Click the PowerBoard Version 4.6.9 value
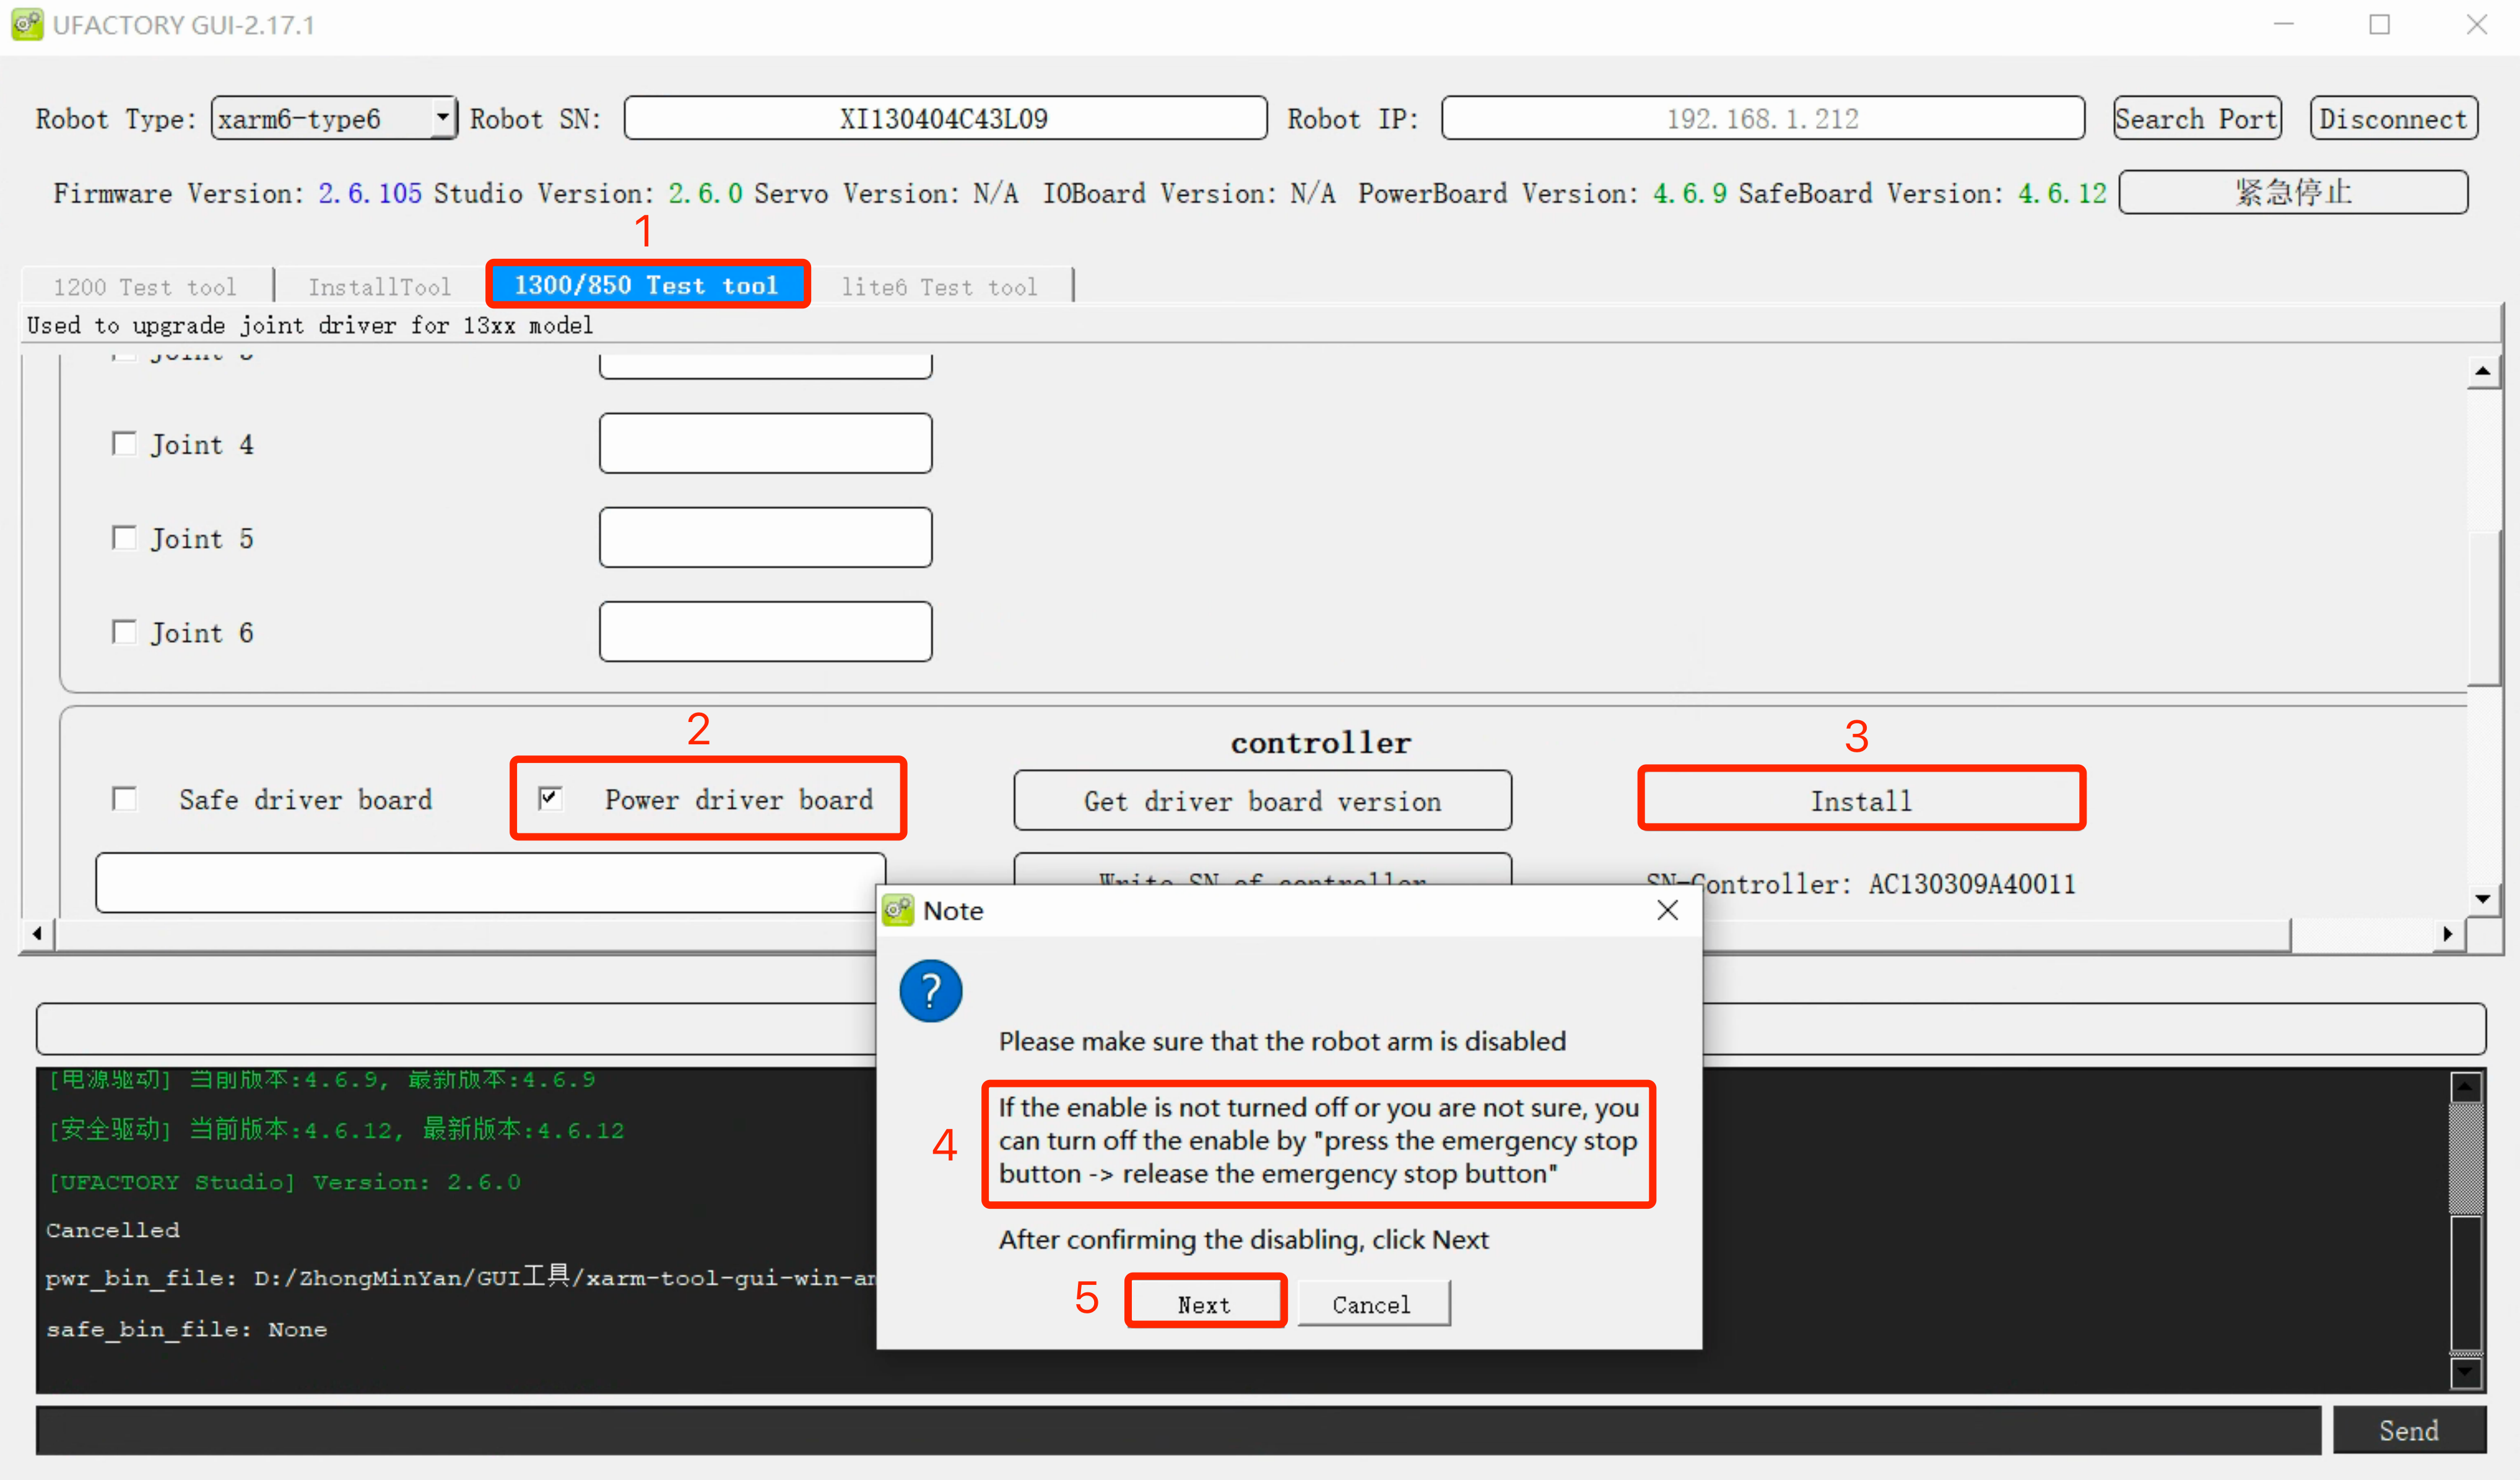 click(1690, 193)
